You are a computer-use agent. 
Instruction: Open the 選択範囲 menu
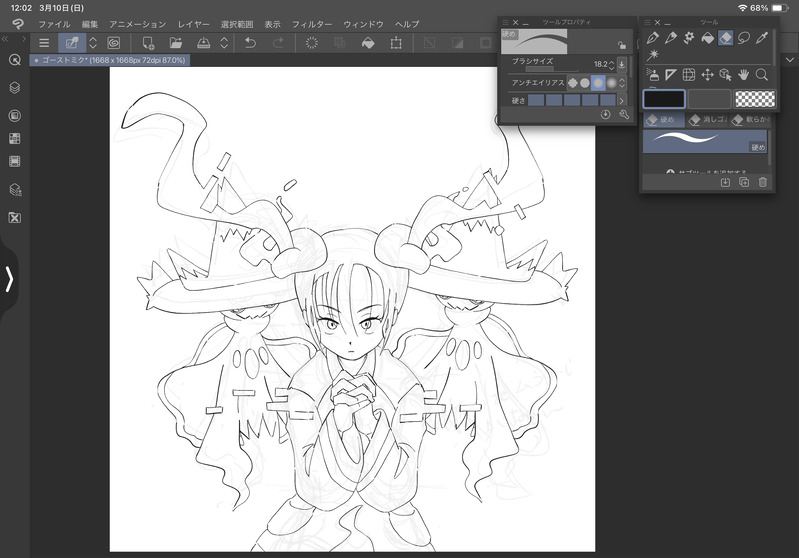[x=237, y=24]
